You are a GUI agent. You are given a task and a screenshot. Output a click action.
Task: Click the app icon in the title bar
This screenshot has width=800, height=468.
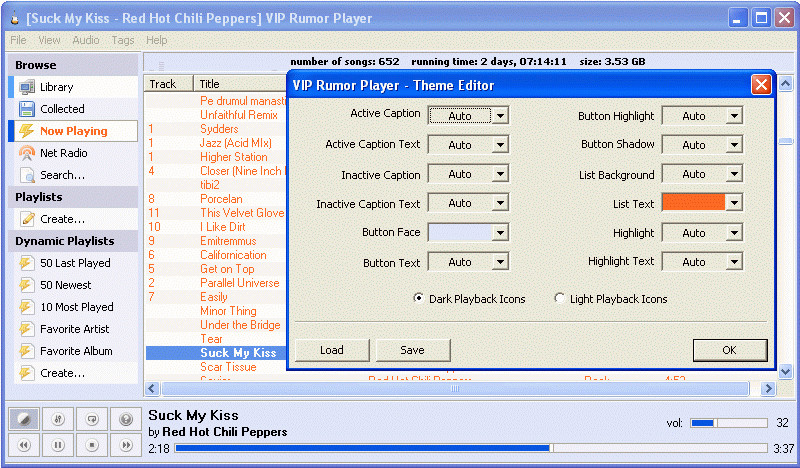point(15,19)
